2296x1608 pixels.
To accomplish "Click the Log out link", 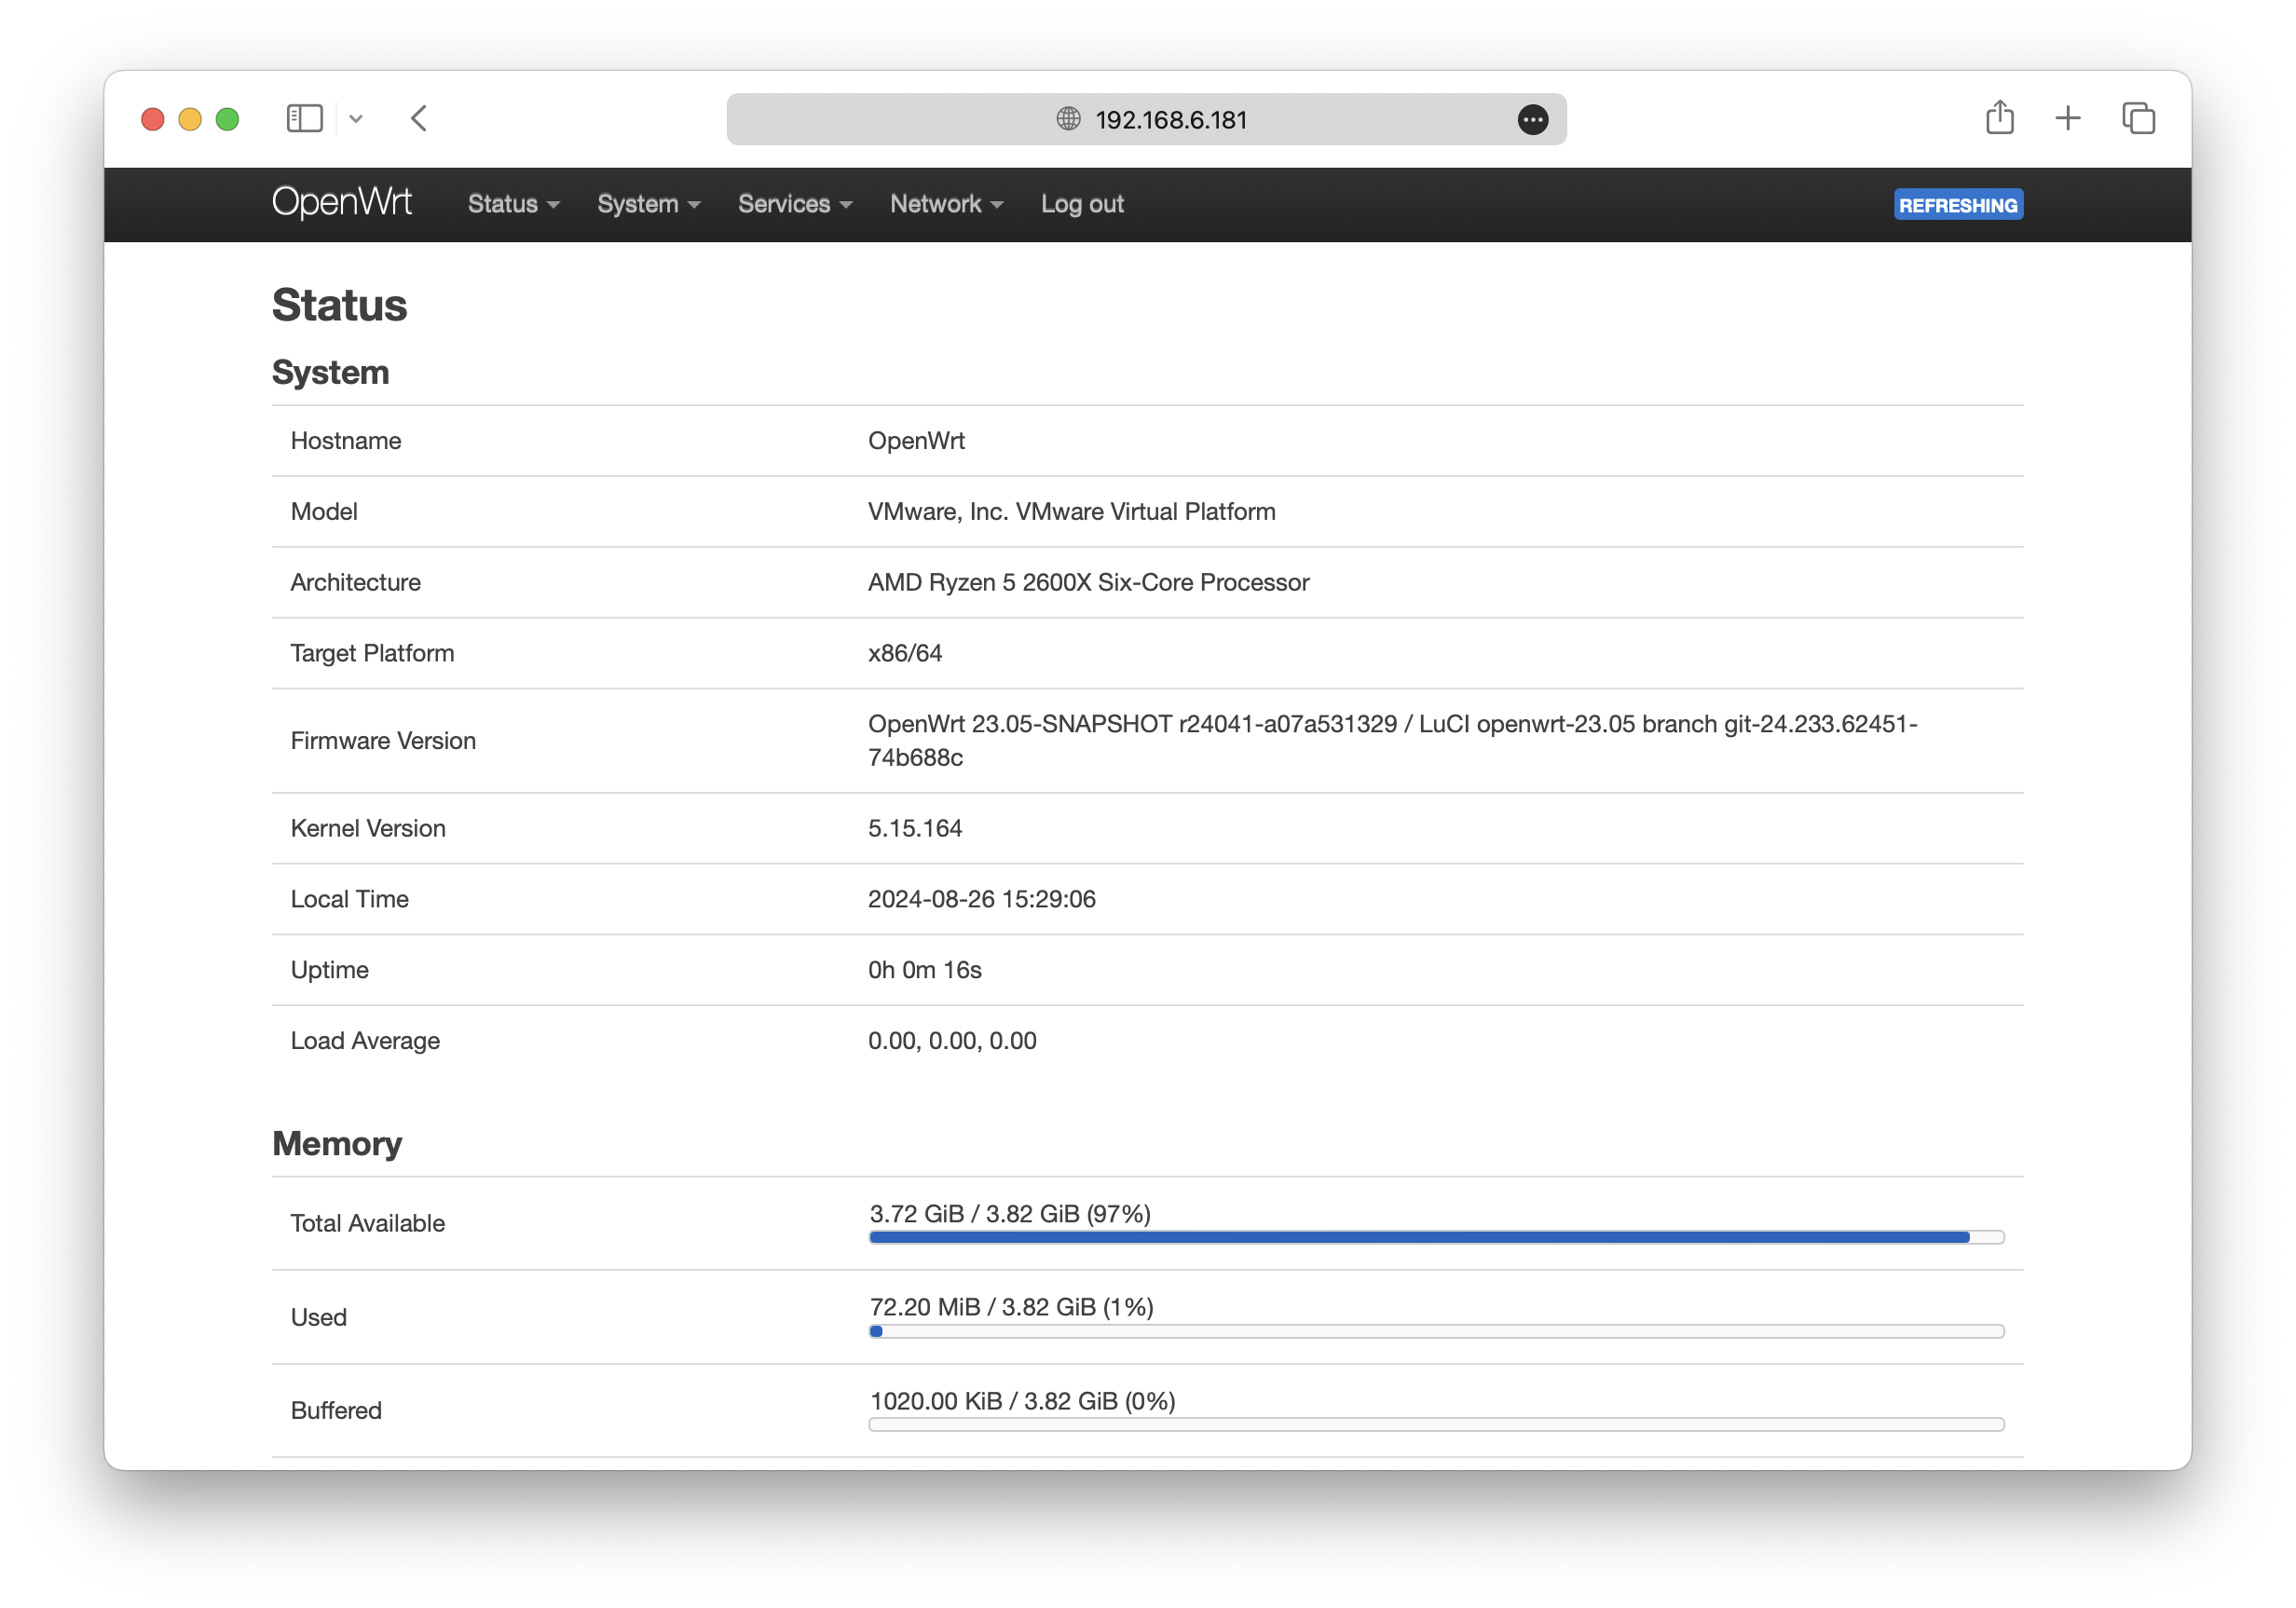I will pos(1082,204).
